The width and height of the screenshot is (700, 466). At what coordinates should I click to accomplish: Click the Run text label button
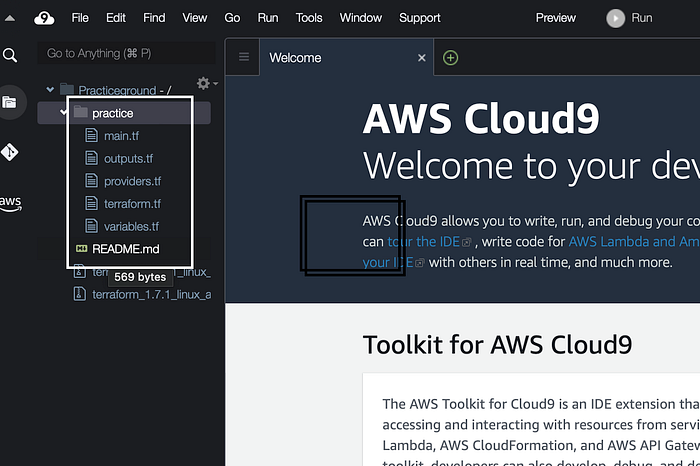point(642,18)
